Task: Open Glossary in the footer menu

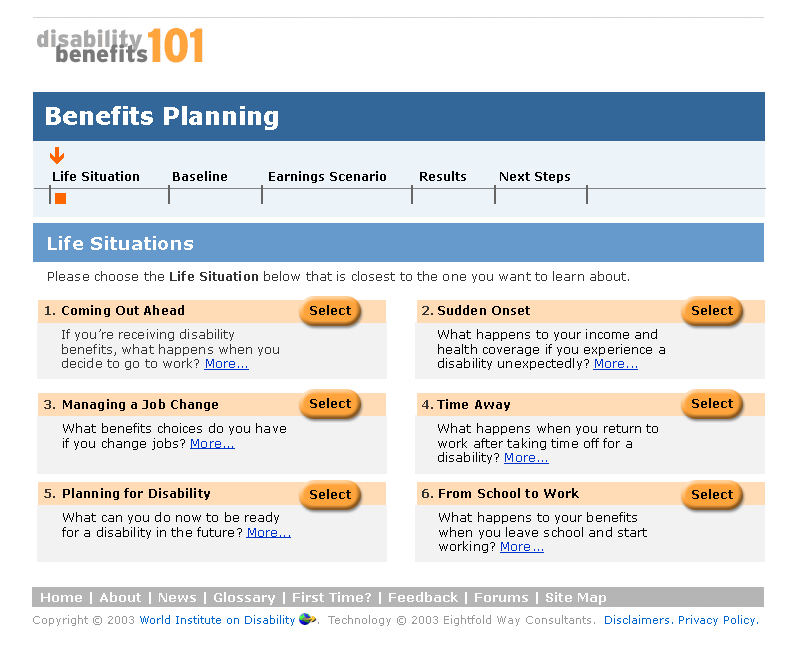Action: (x=244, y=598)
